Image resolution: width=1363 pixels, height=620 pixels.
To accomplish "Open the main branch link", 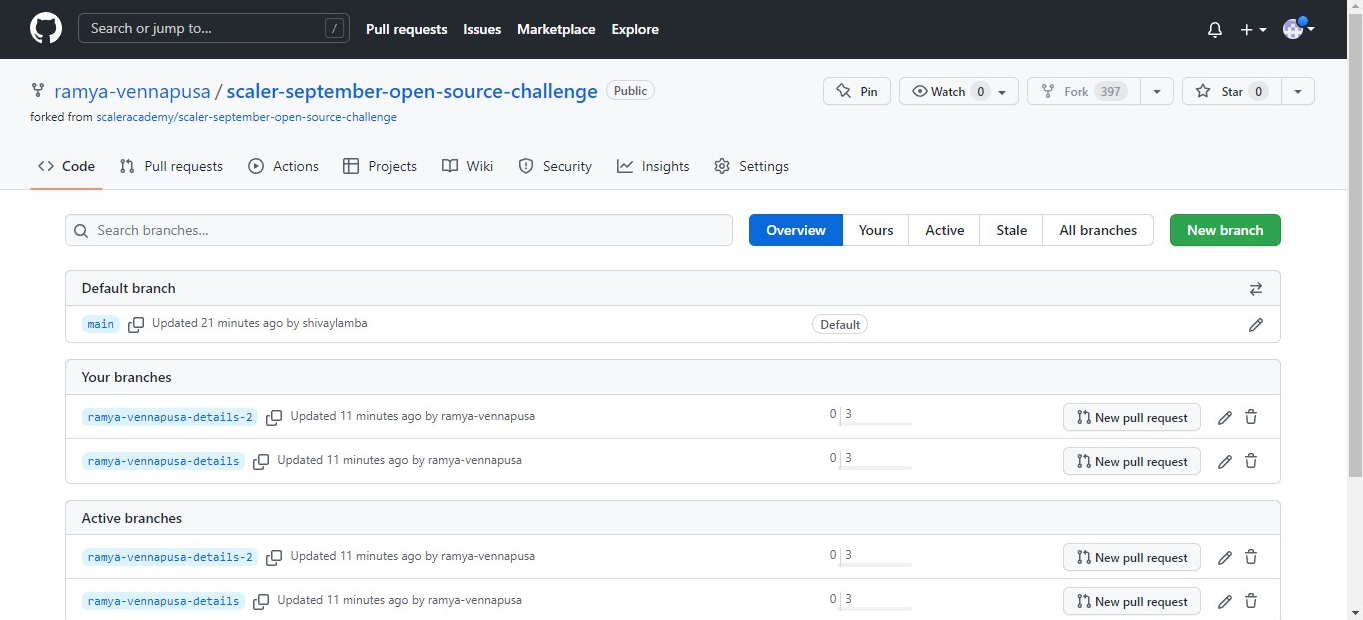I will pyautogui.click(x=101, y=324).
